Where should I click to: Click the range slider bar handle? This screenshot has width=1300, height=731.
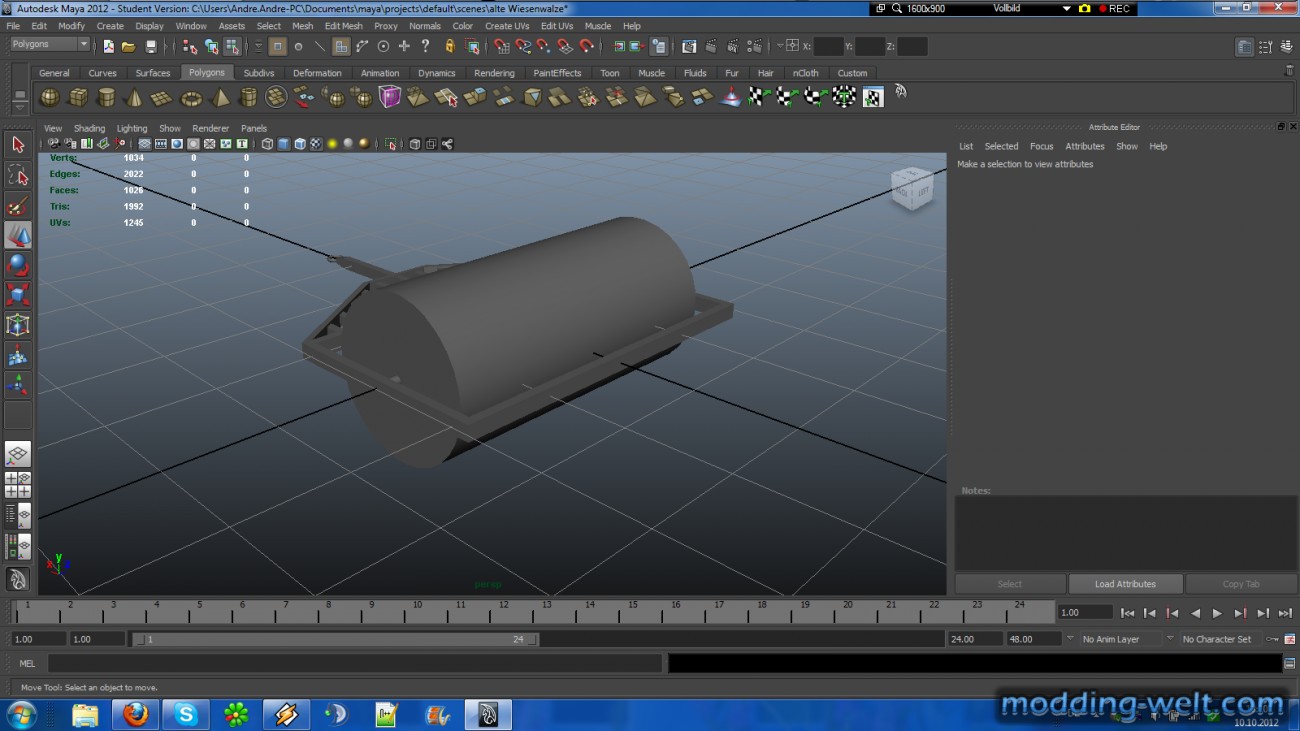(x=336, y=639)
